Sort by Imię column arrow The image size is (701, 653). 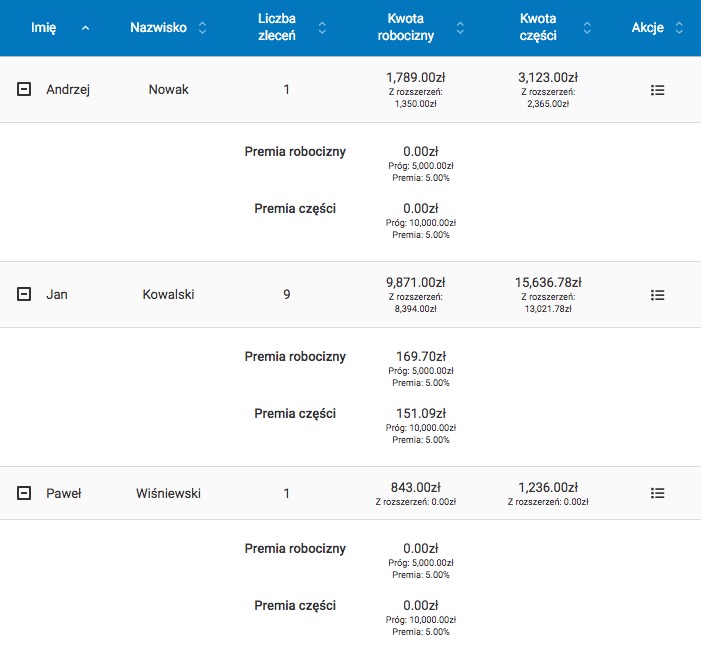pyautogui.click(x=85, y=28)
